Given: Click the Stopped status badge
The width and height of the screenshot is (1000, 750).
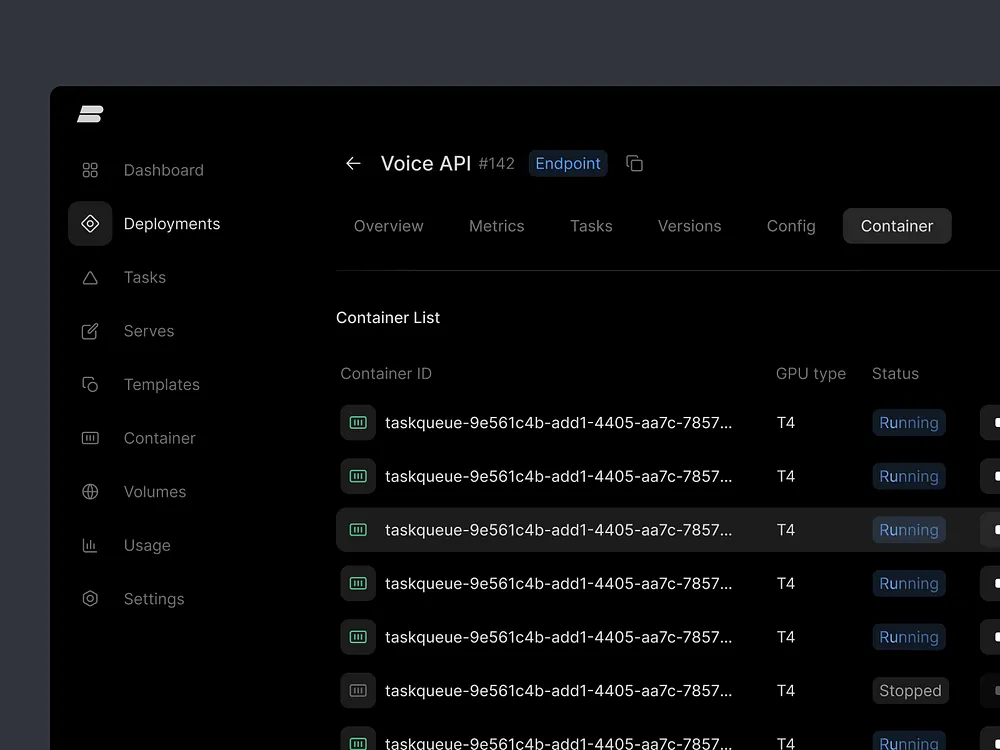Looking at the screenshot, I should click(x=909, y=691).
